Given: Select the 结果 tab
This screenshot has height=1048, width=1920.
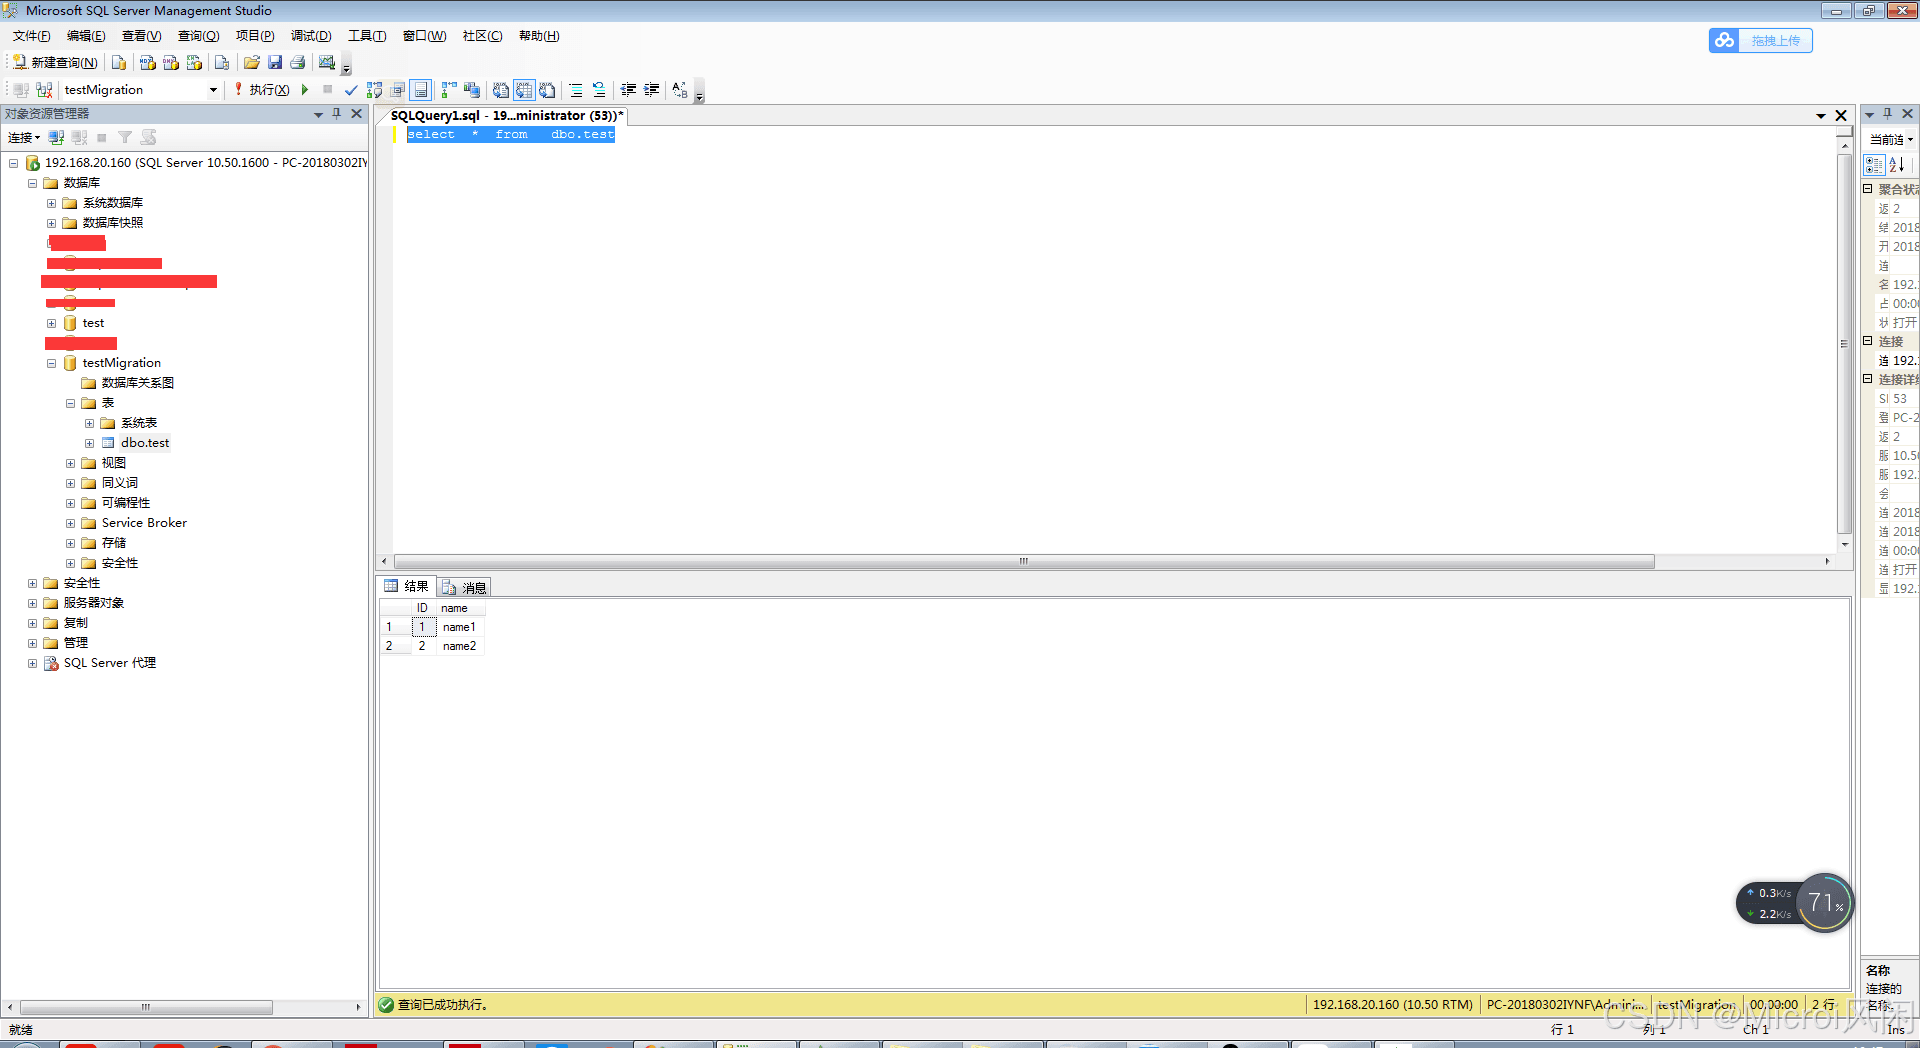Looking at the screenshot, I should pos(407,586).
